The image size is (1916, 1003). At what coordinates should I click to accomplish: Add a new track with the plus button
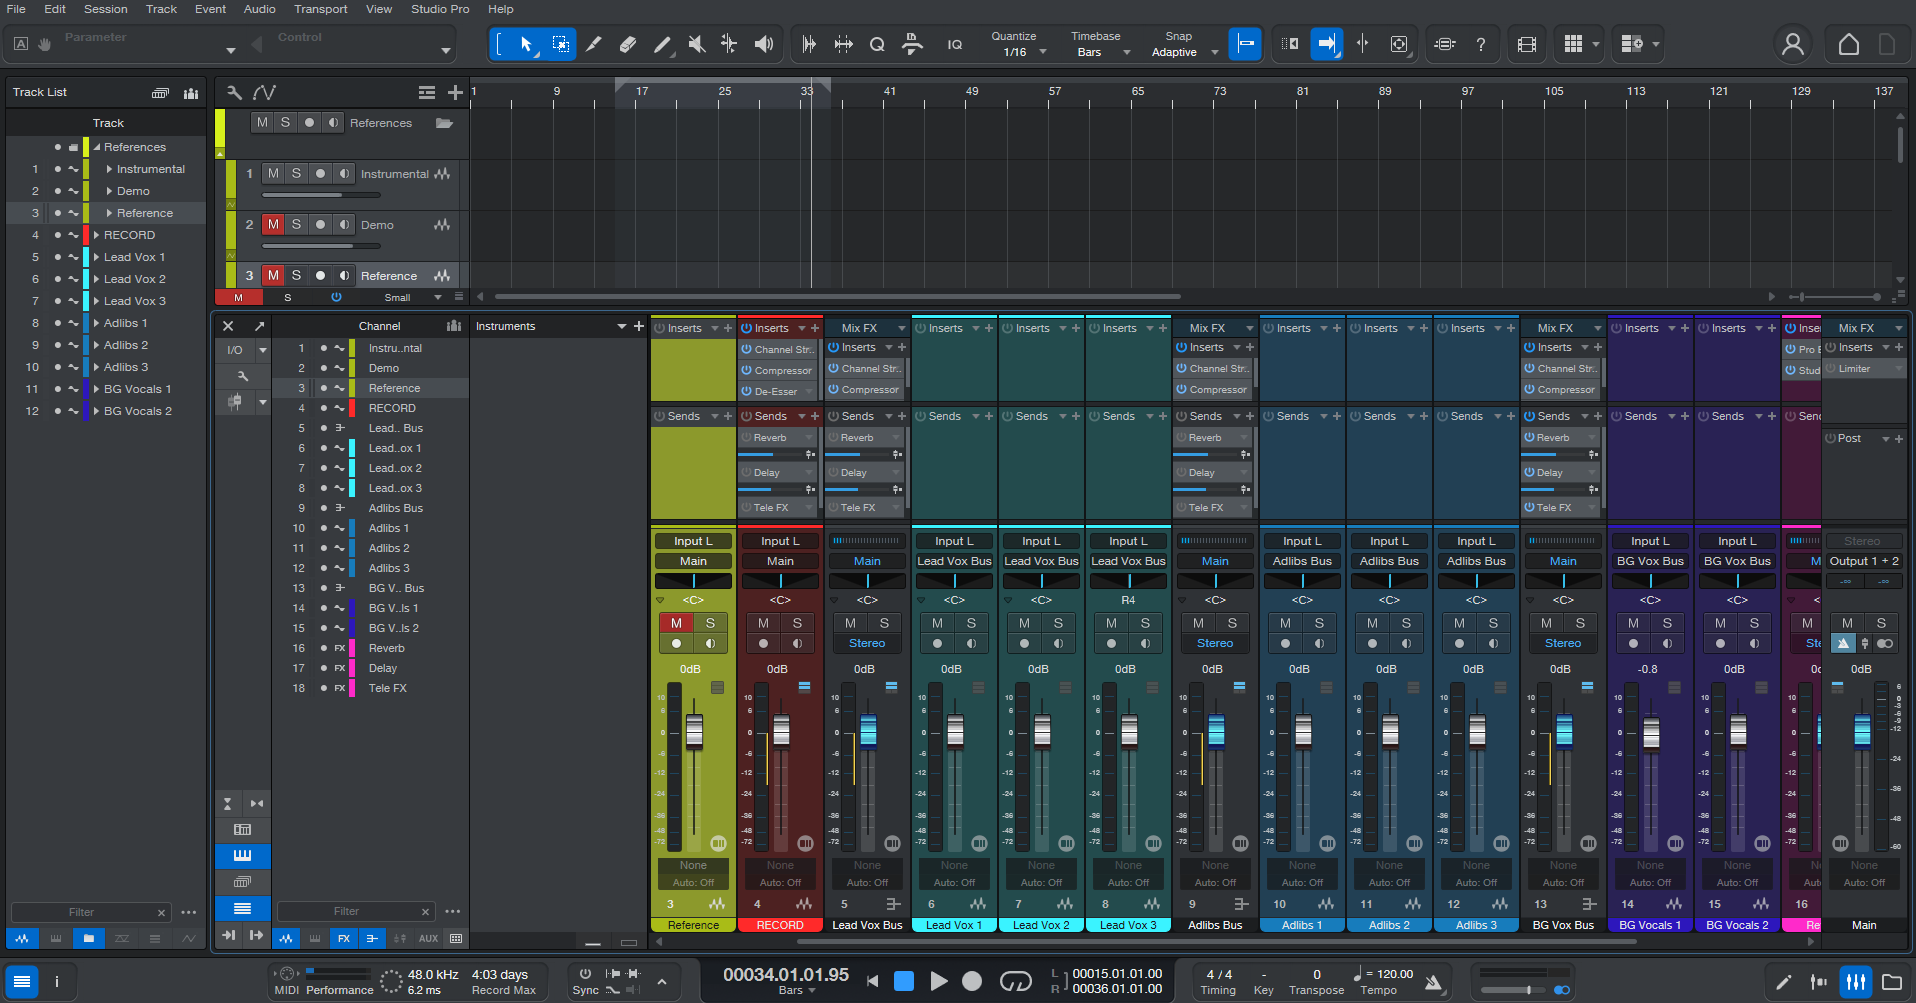click(456, 92)
